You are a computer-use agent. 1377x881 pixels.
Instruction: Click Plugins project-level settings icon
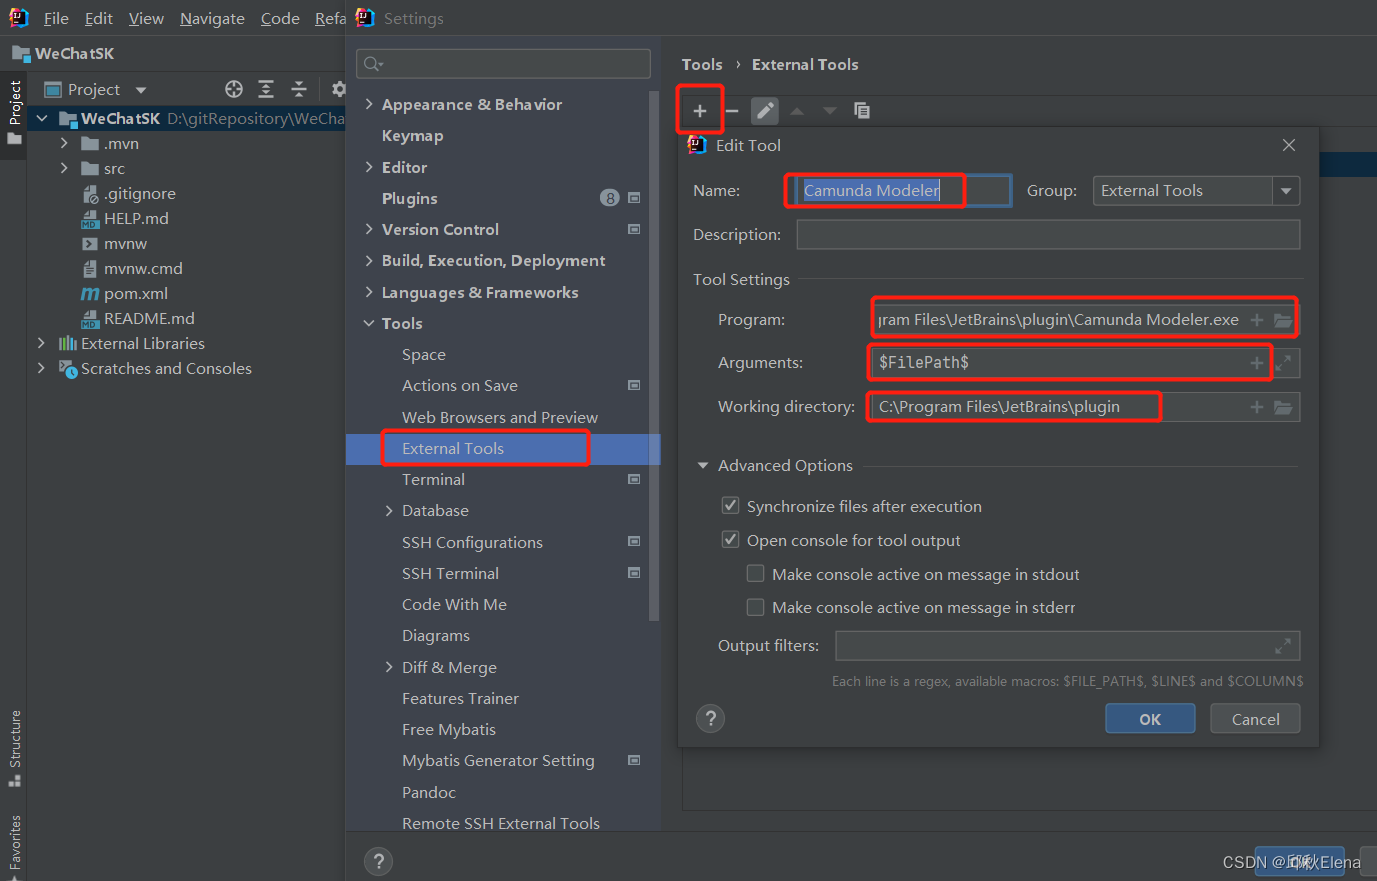pos(634,198)
